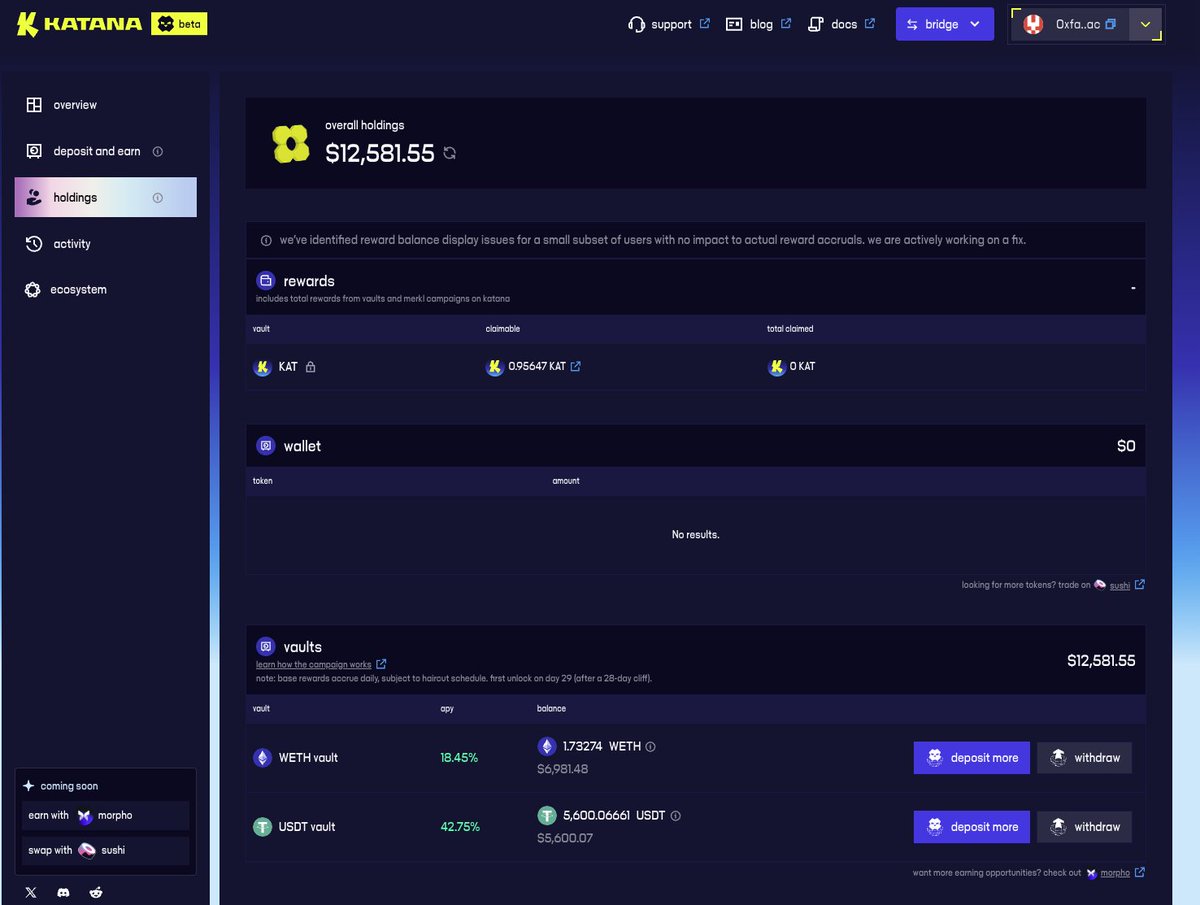The width and height of the screenshot is (1200, 905).
Task: Click the vaults section icon
Action: [x=265, y=645]
